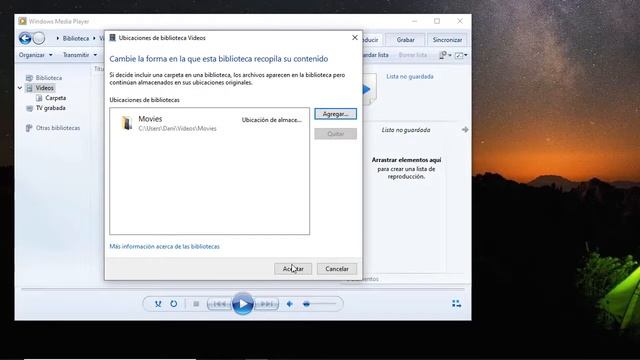
Task: Click the dialog title film-strip icon
Action: (113, 38)
